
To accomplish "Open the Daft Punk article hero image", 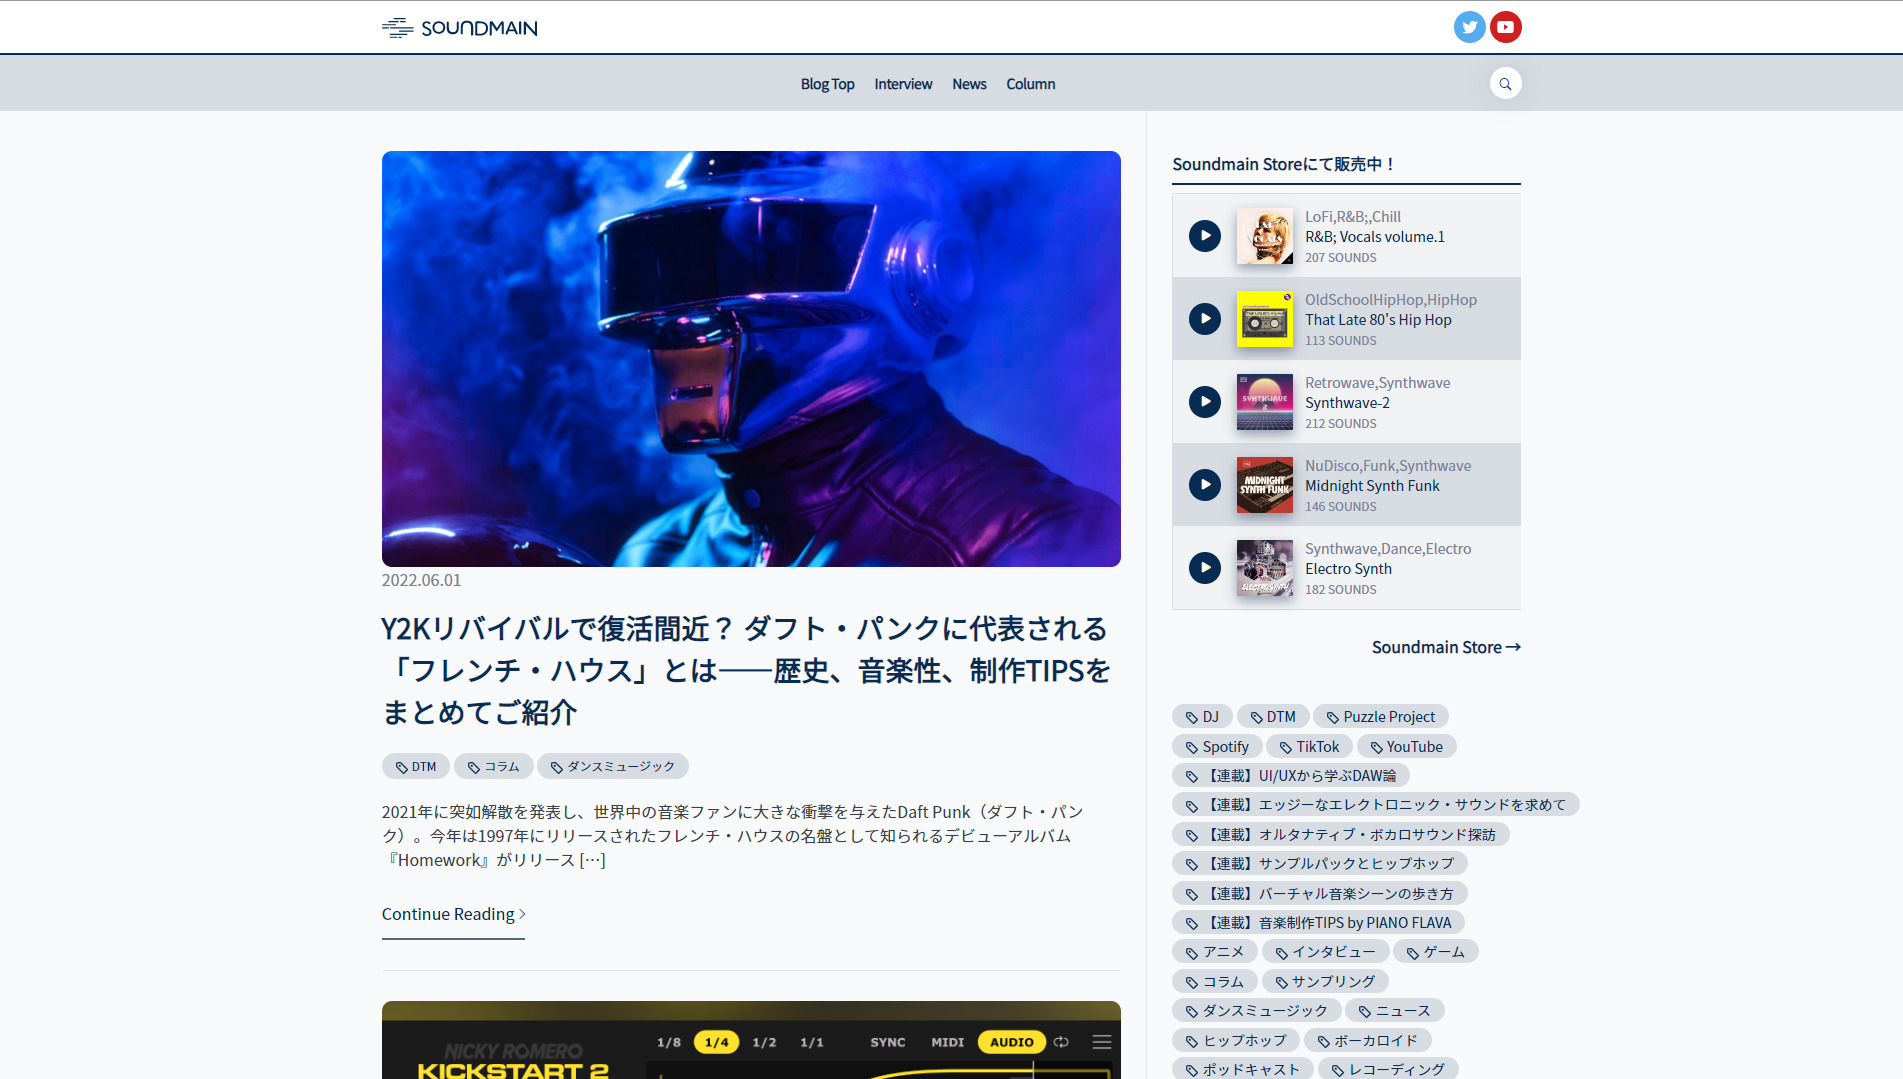I will tap(751, 359).
